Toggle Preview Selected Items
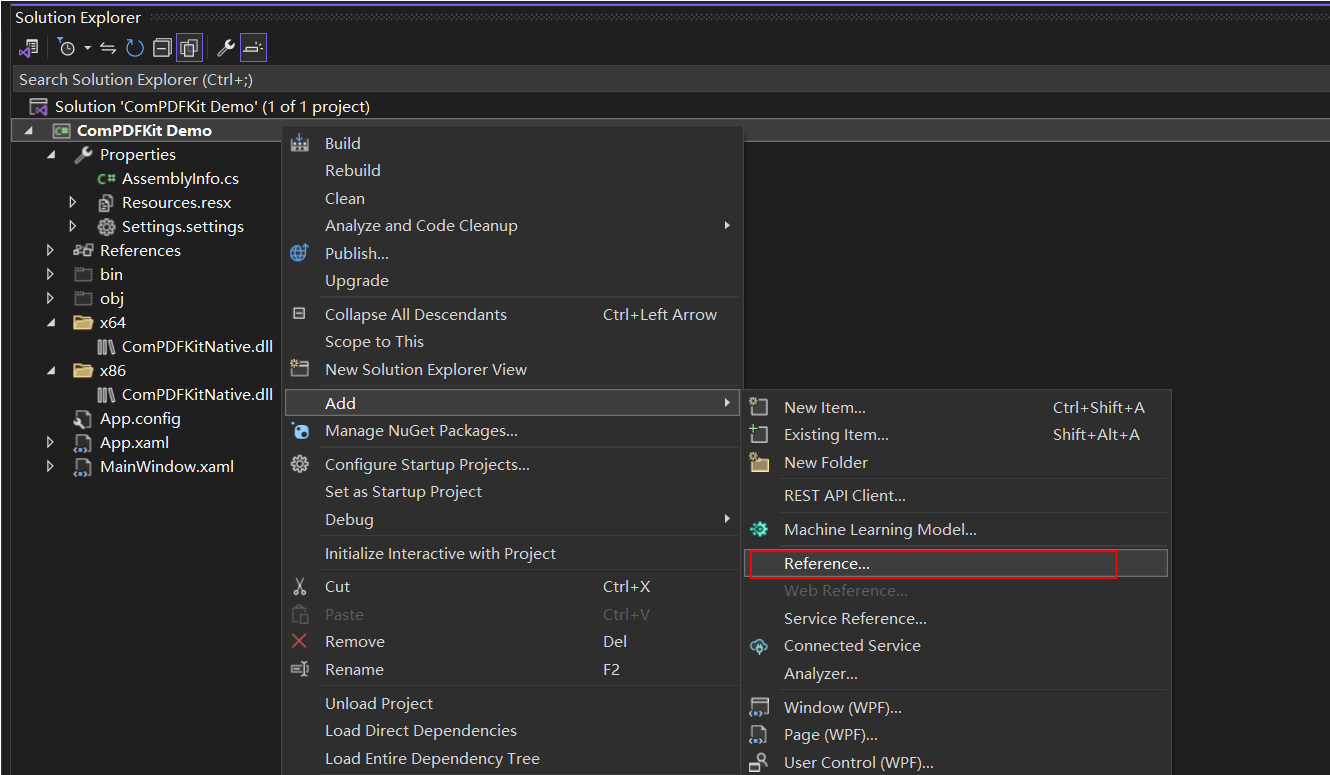1330x775 pixels. [254, 48]
